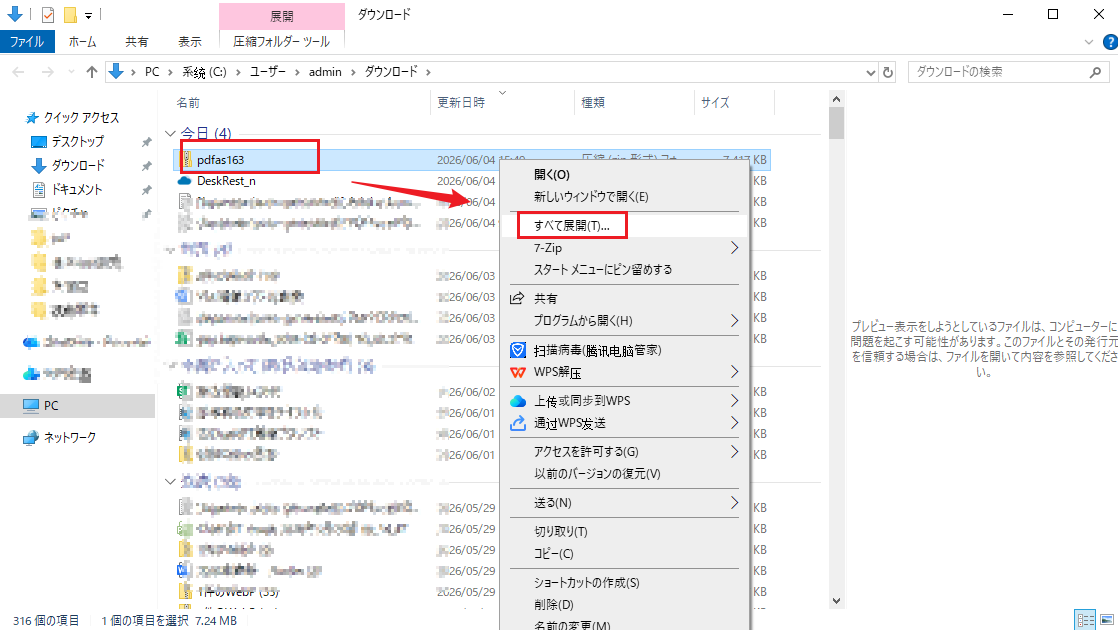The height and width of the screenshot is (630, 1118).
Task: Open the ファイル tab
Action: [x=27, y=41]
